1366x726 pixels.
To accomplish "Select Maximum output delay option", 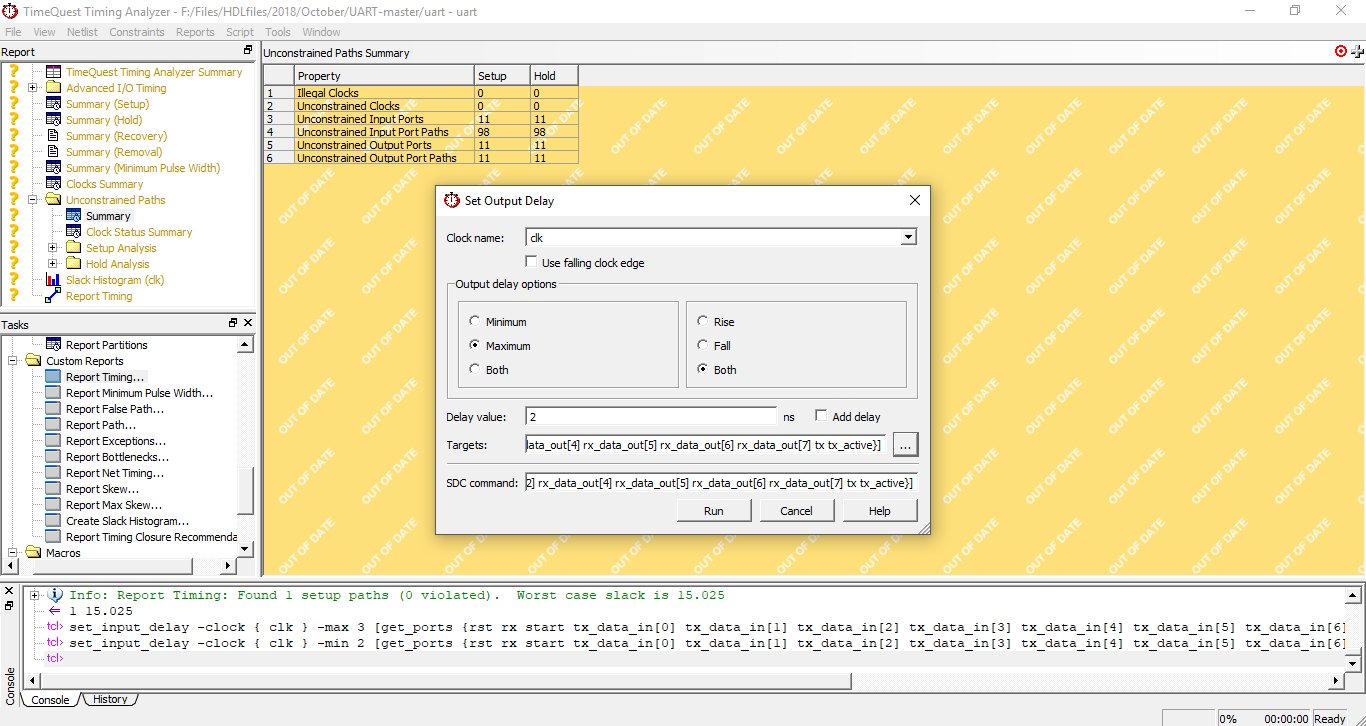I will (474, 346).
